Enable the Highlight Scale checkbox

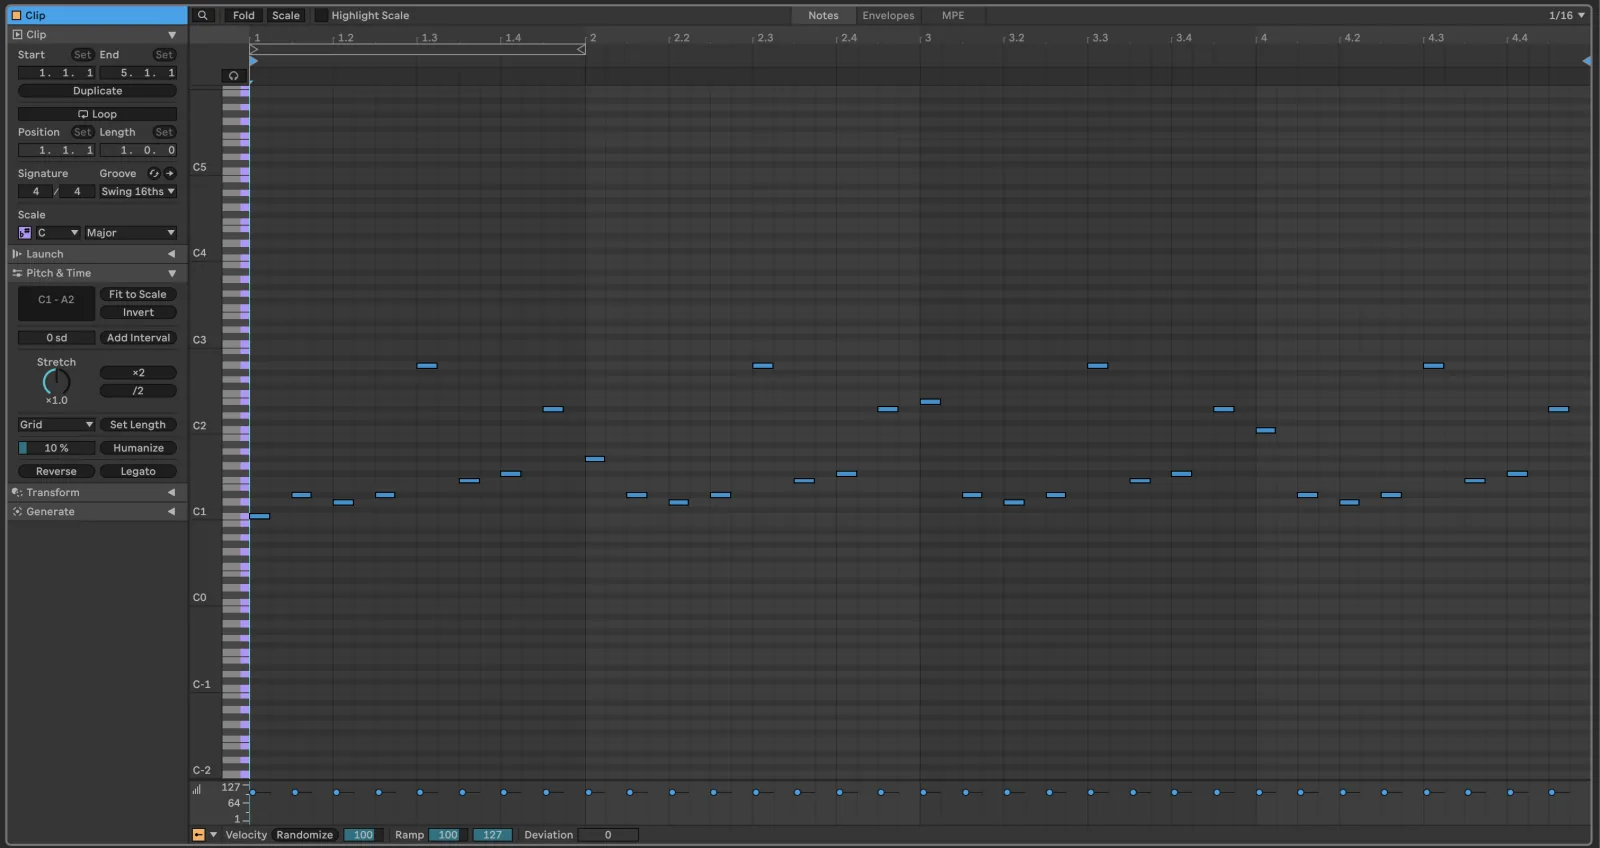pyautogui.click(x=321, y=15)
